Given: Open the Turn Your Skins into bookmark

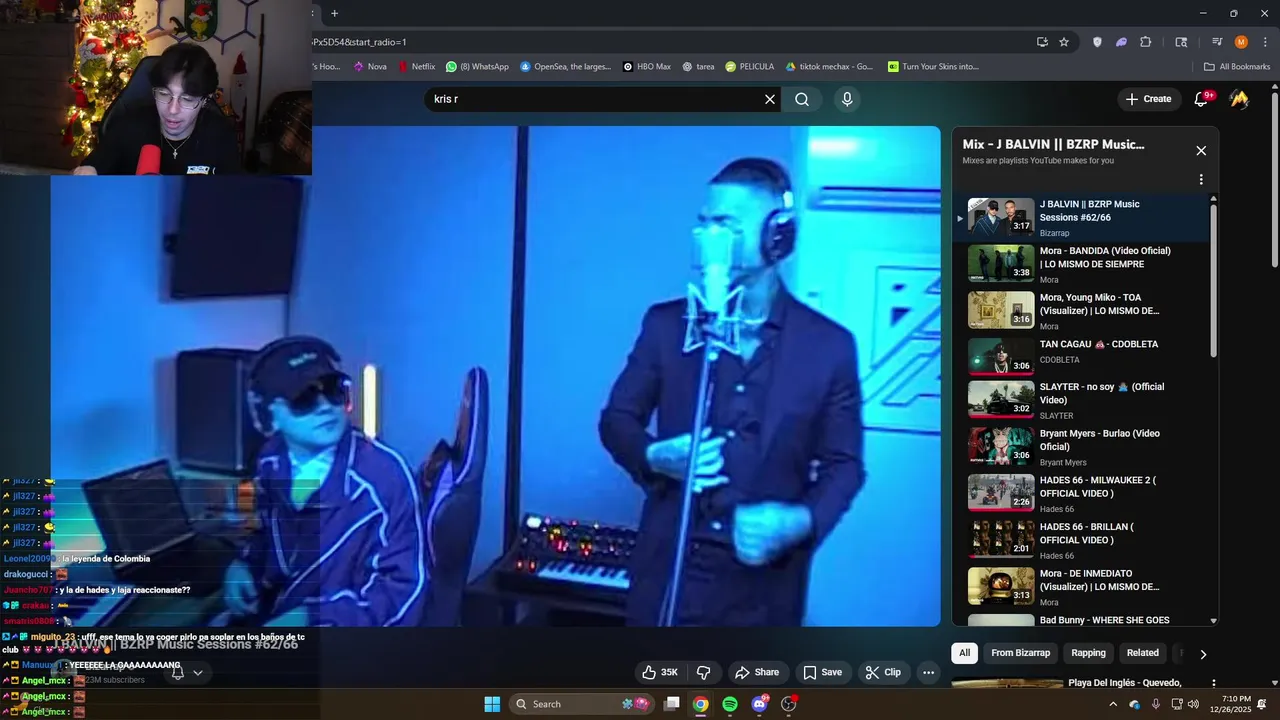Looking at the screenshot, I should click(934, 67).
